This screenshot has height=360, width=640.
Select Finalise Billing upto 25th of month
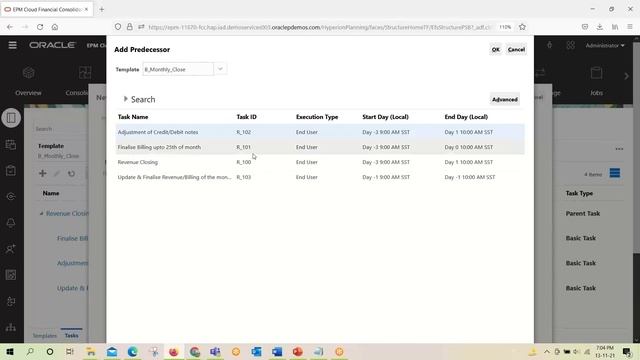click(x=320, y=147)
